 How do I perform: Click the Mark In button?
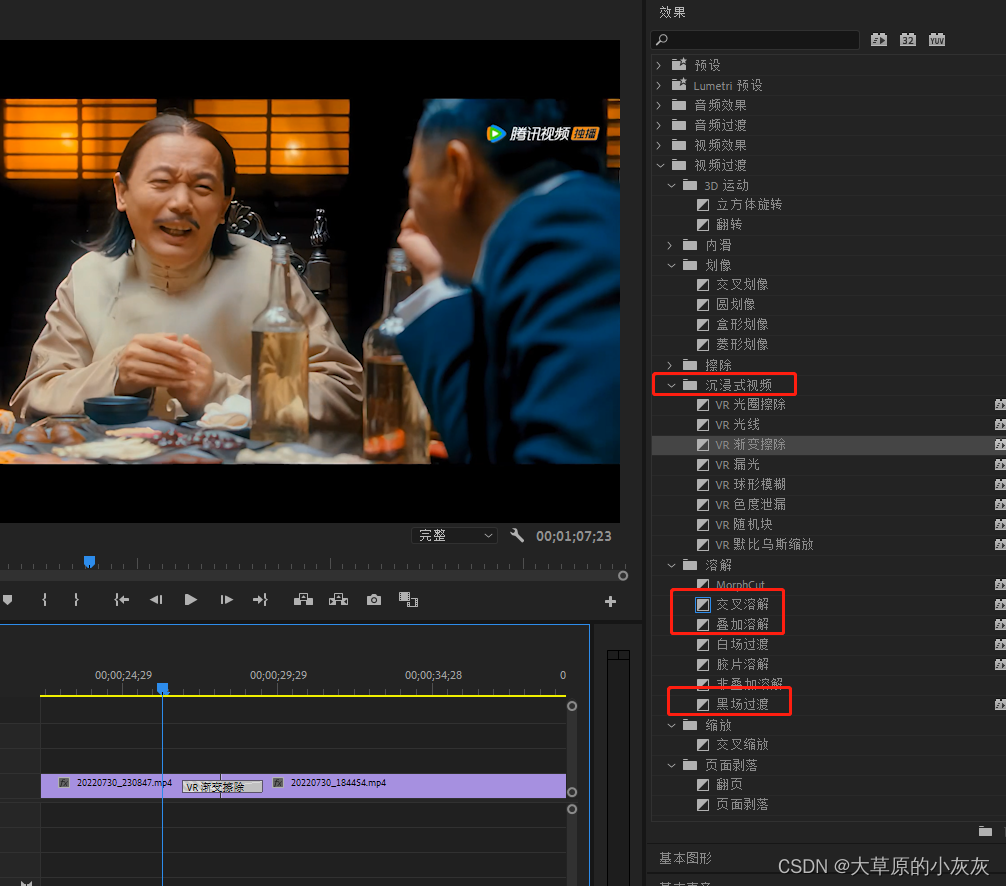(44, 600)
